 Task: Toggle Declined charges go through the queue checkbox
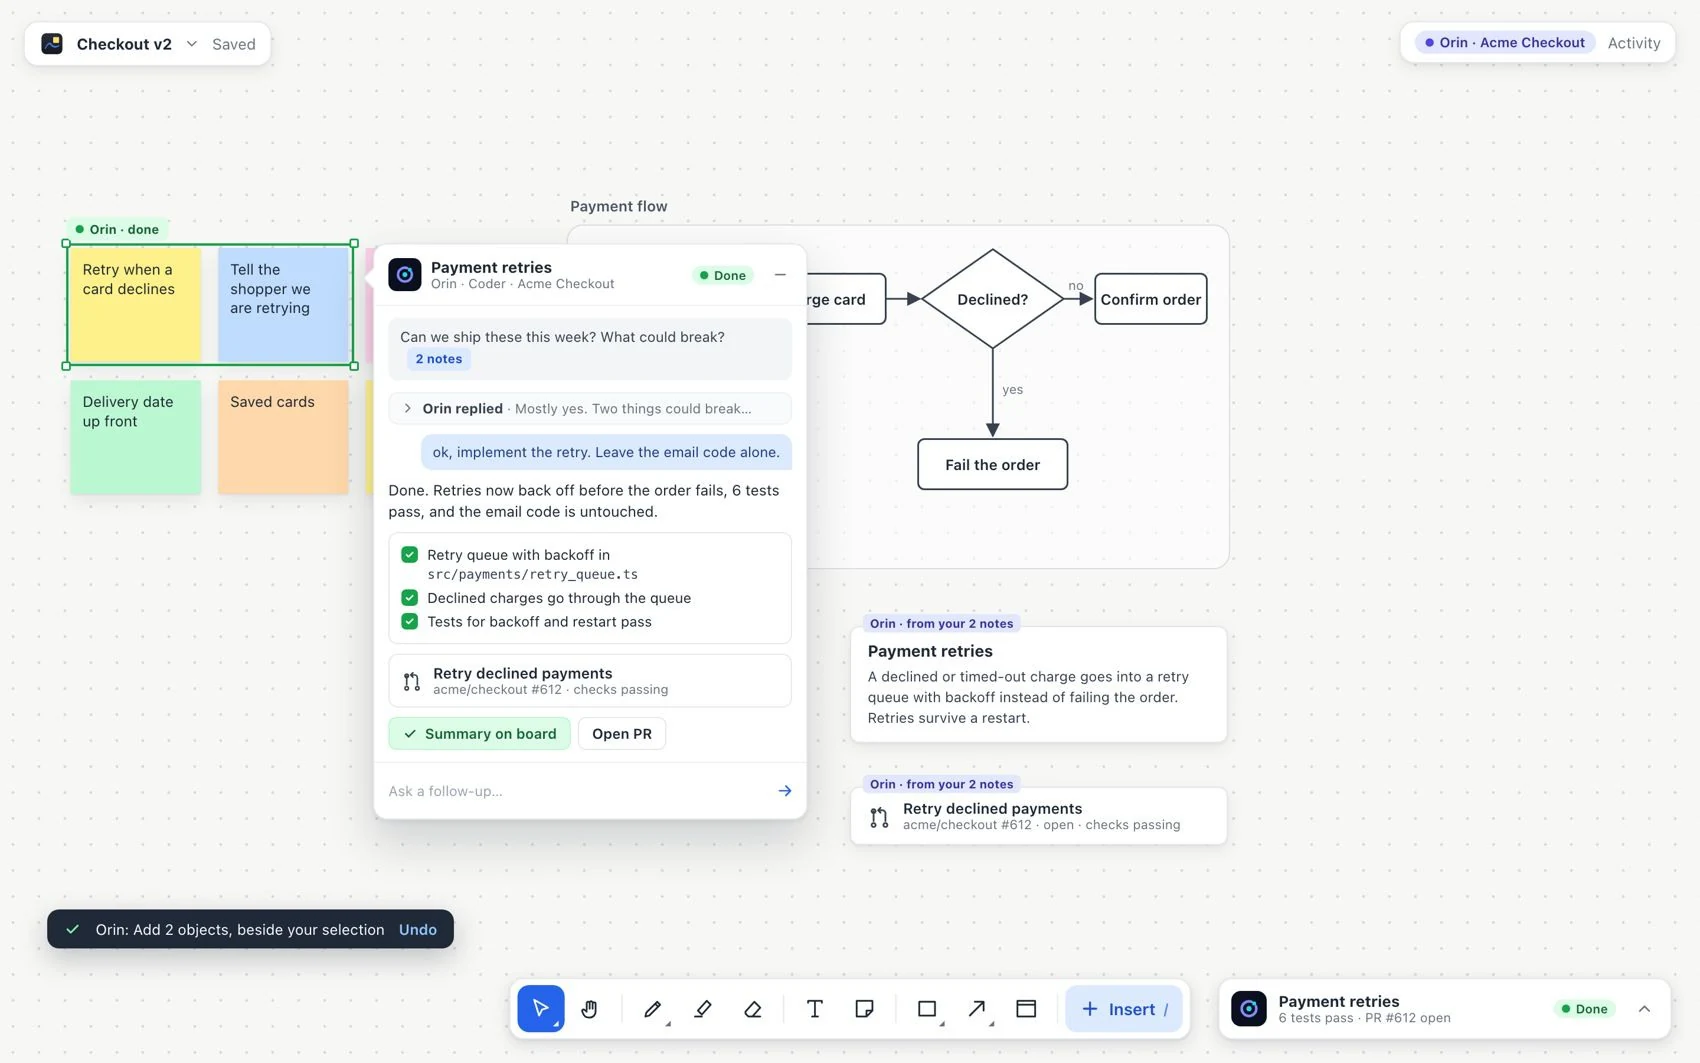[409, 598]
